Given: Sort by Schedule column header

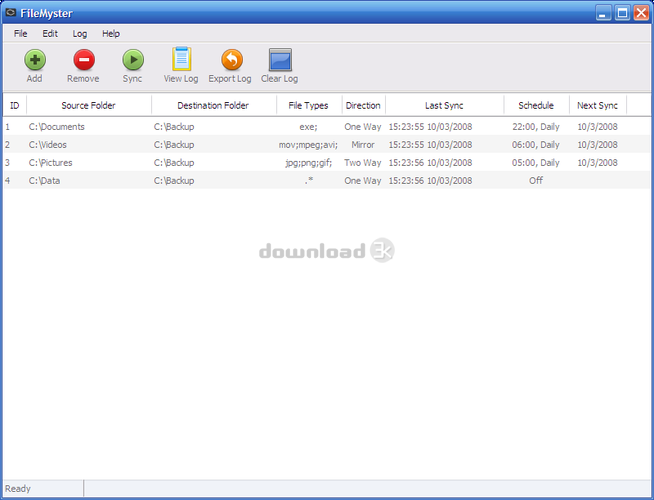Looking at the screenshot, I should 536,106.
